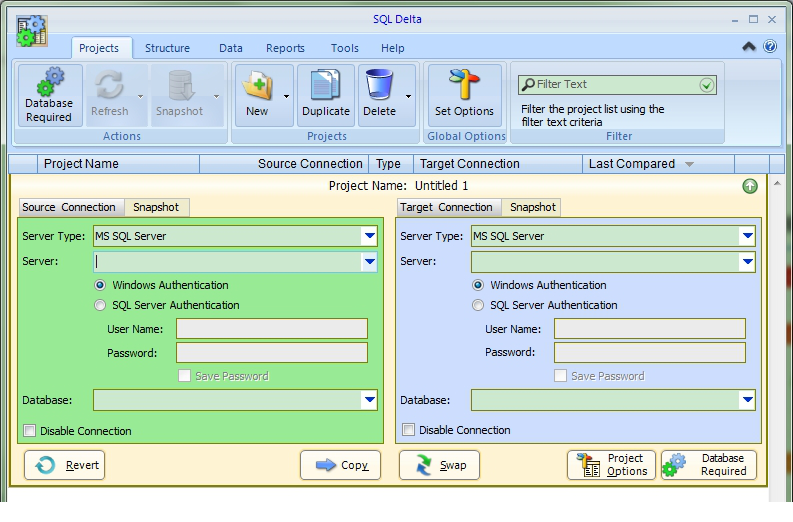
Task: Click green up-arrow beside Project Name
Action: [750, 186]
